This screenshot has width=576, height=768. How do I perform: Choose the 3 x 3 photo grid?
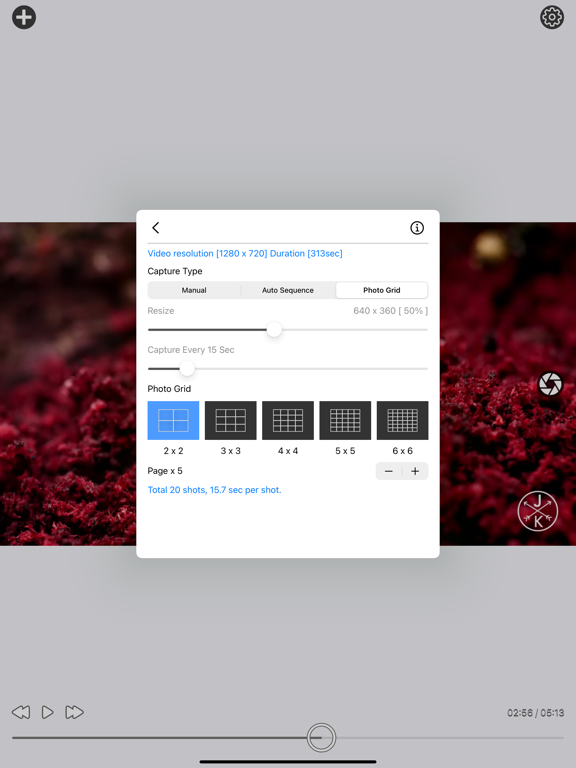tap(231, 420)
